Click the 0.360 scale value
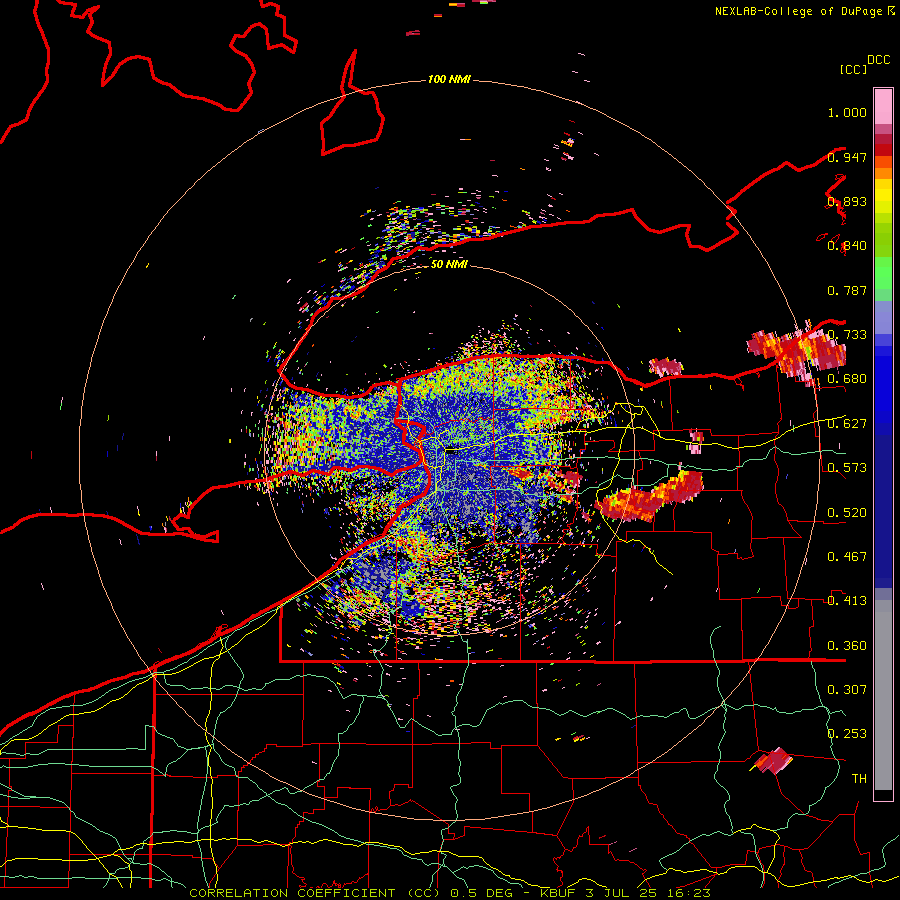This screenshot has height=900, width=900. click(847, 646)
